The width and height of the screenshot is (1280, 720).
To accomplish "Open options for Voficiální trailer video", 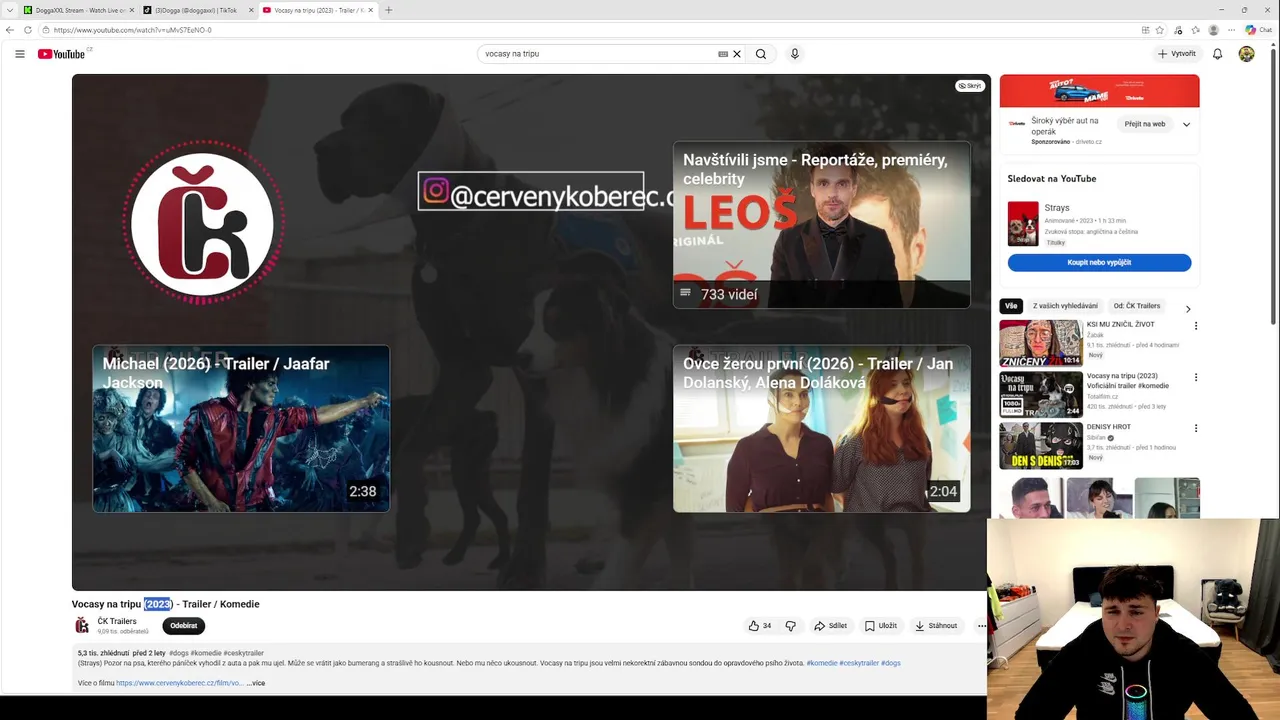I will pyautogui.click(x=1195, y=377).
